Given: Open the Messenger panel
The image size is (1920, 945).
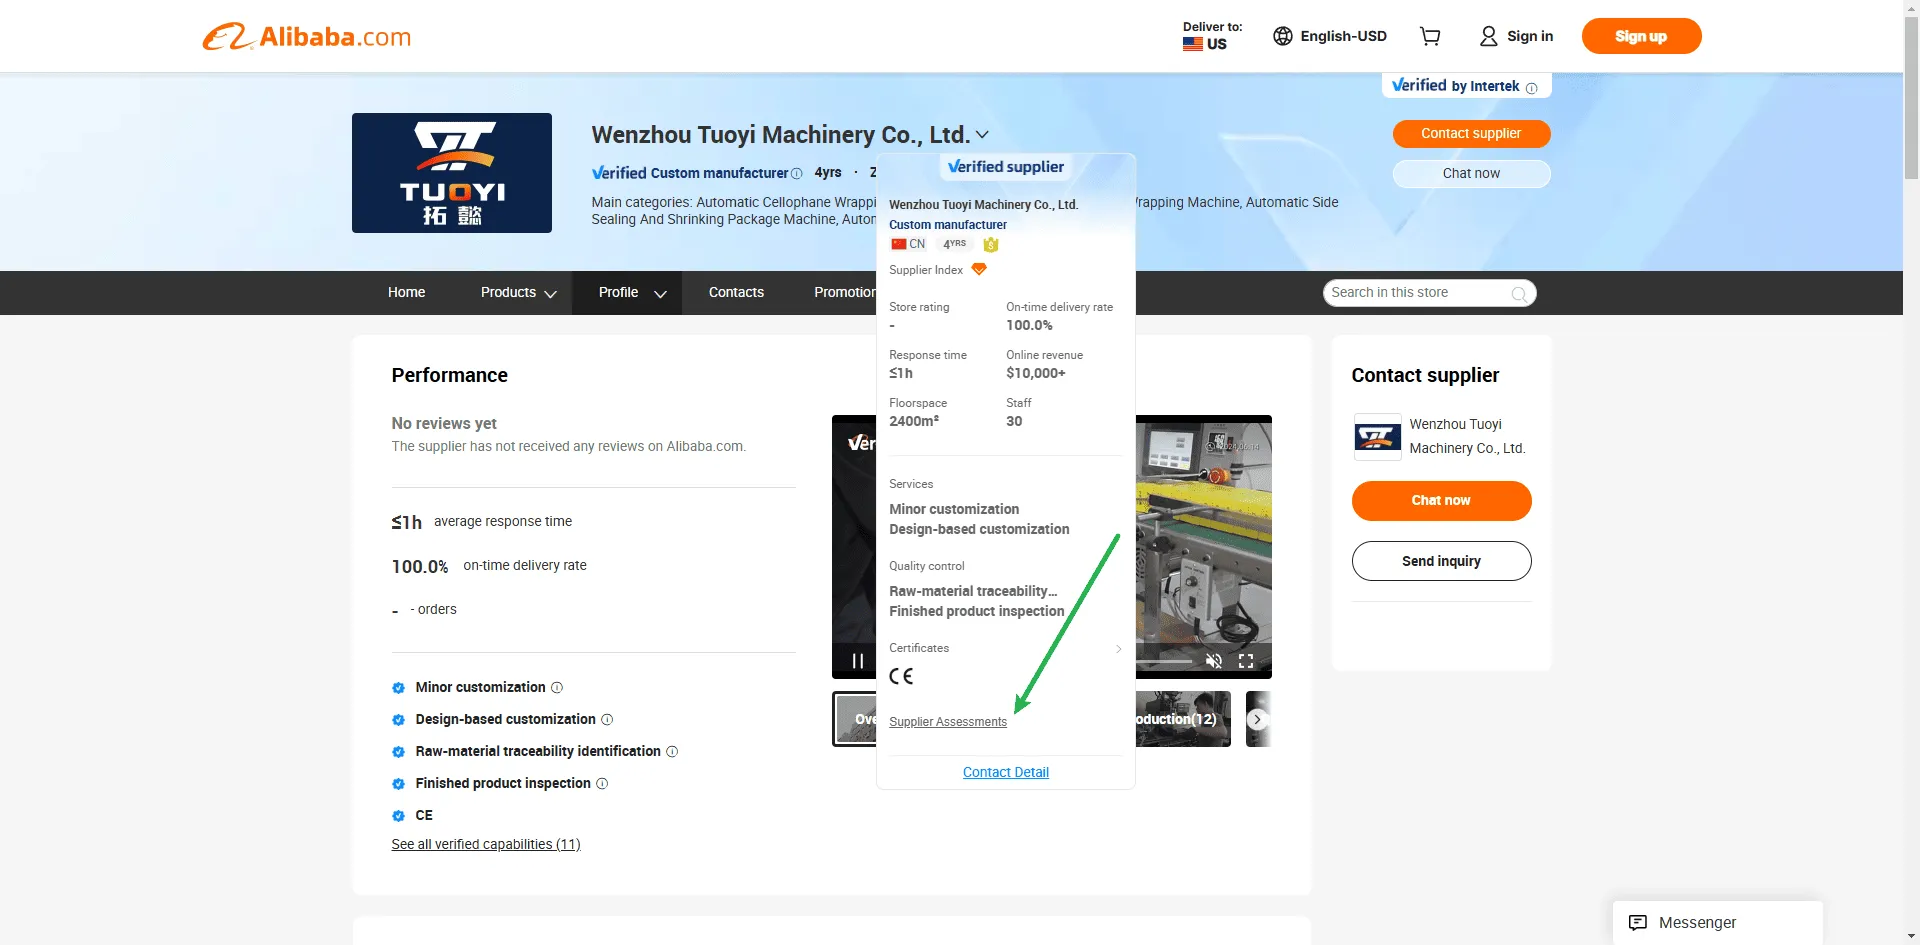Looking at the screenshot, I should pos(1717,922).
